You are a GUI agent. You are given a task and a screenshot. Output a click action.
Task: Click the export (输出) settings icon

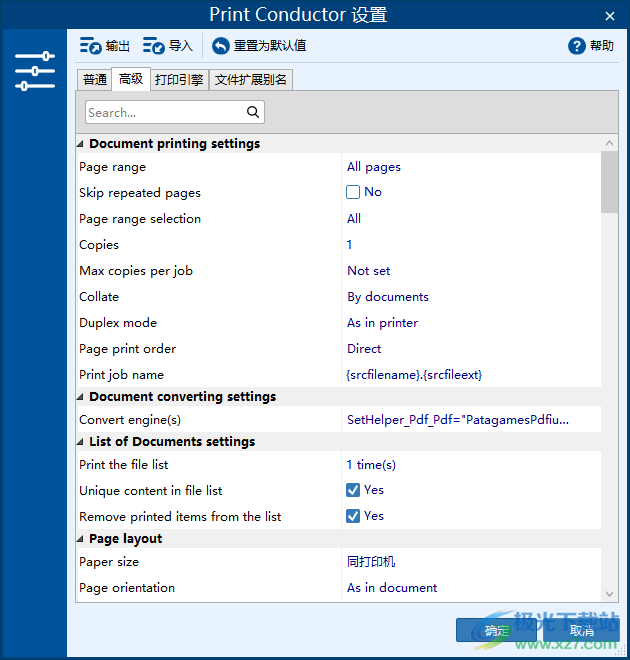coord(90,45)
